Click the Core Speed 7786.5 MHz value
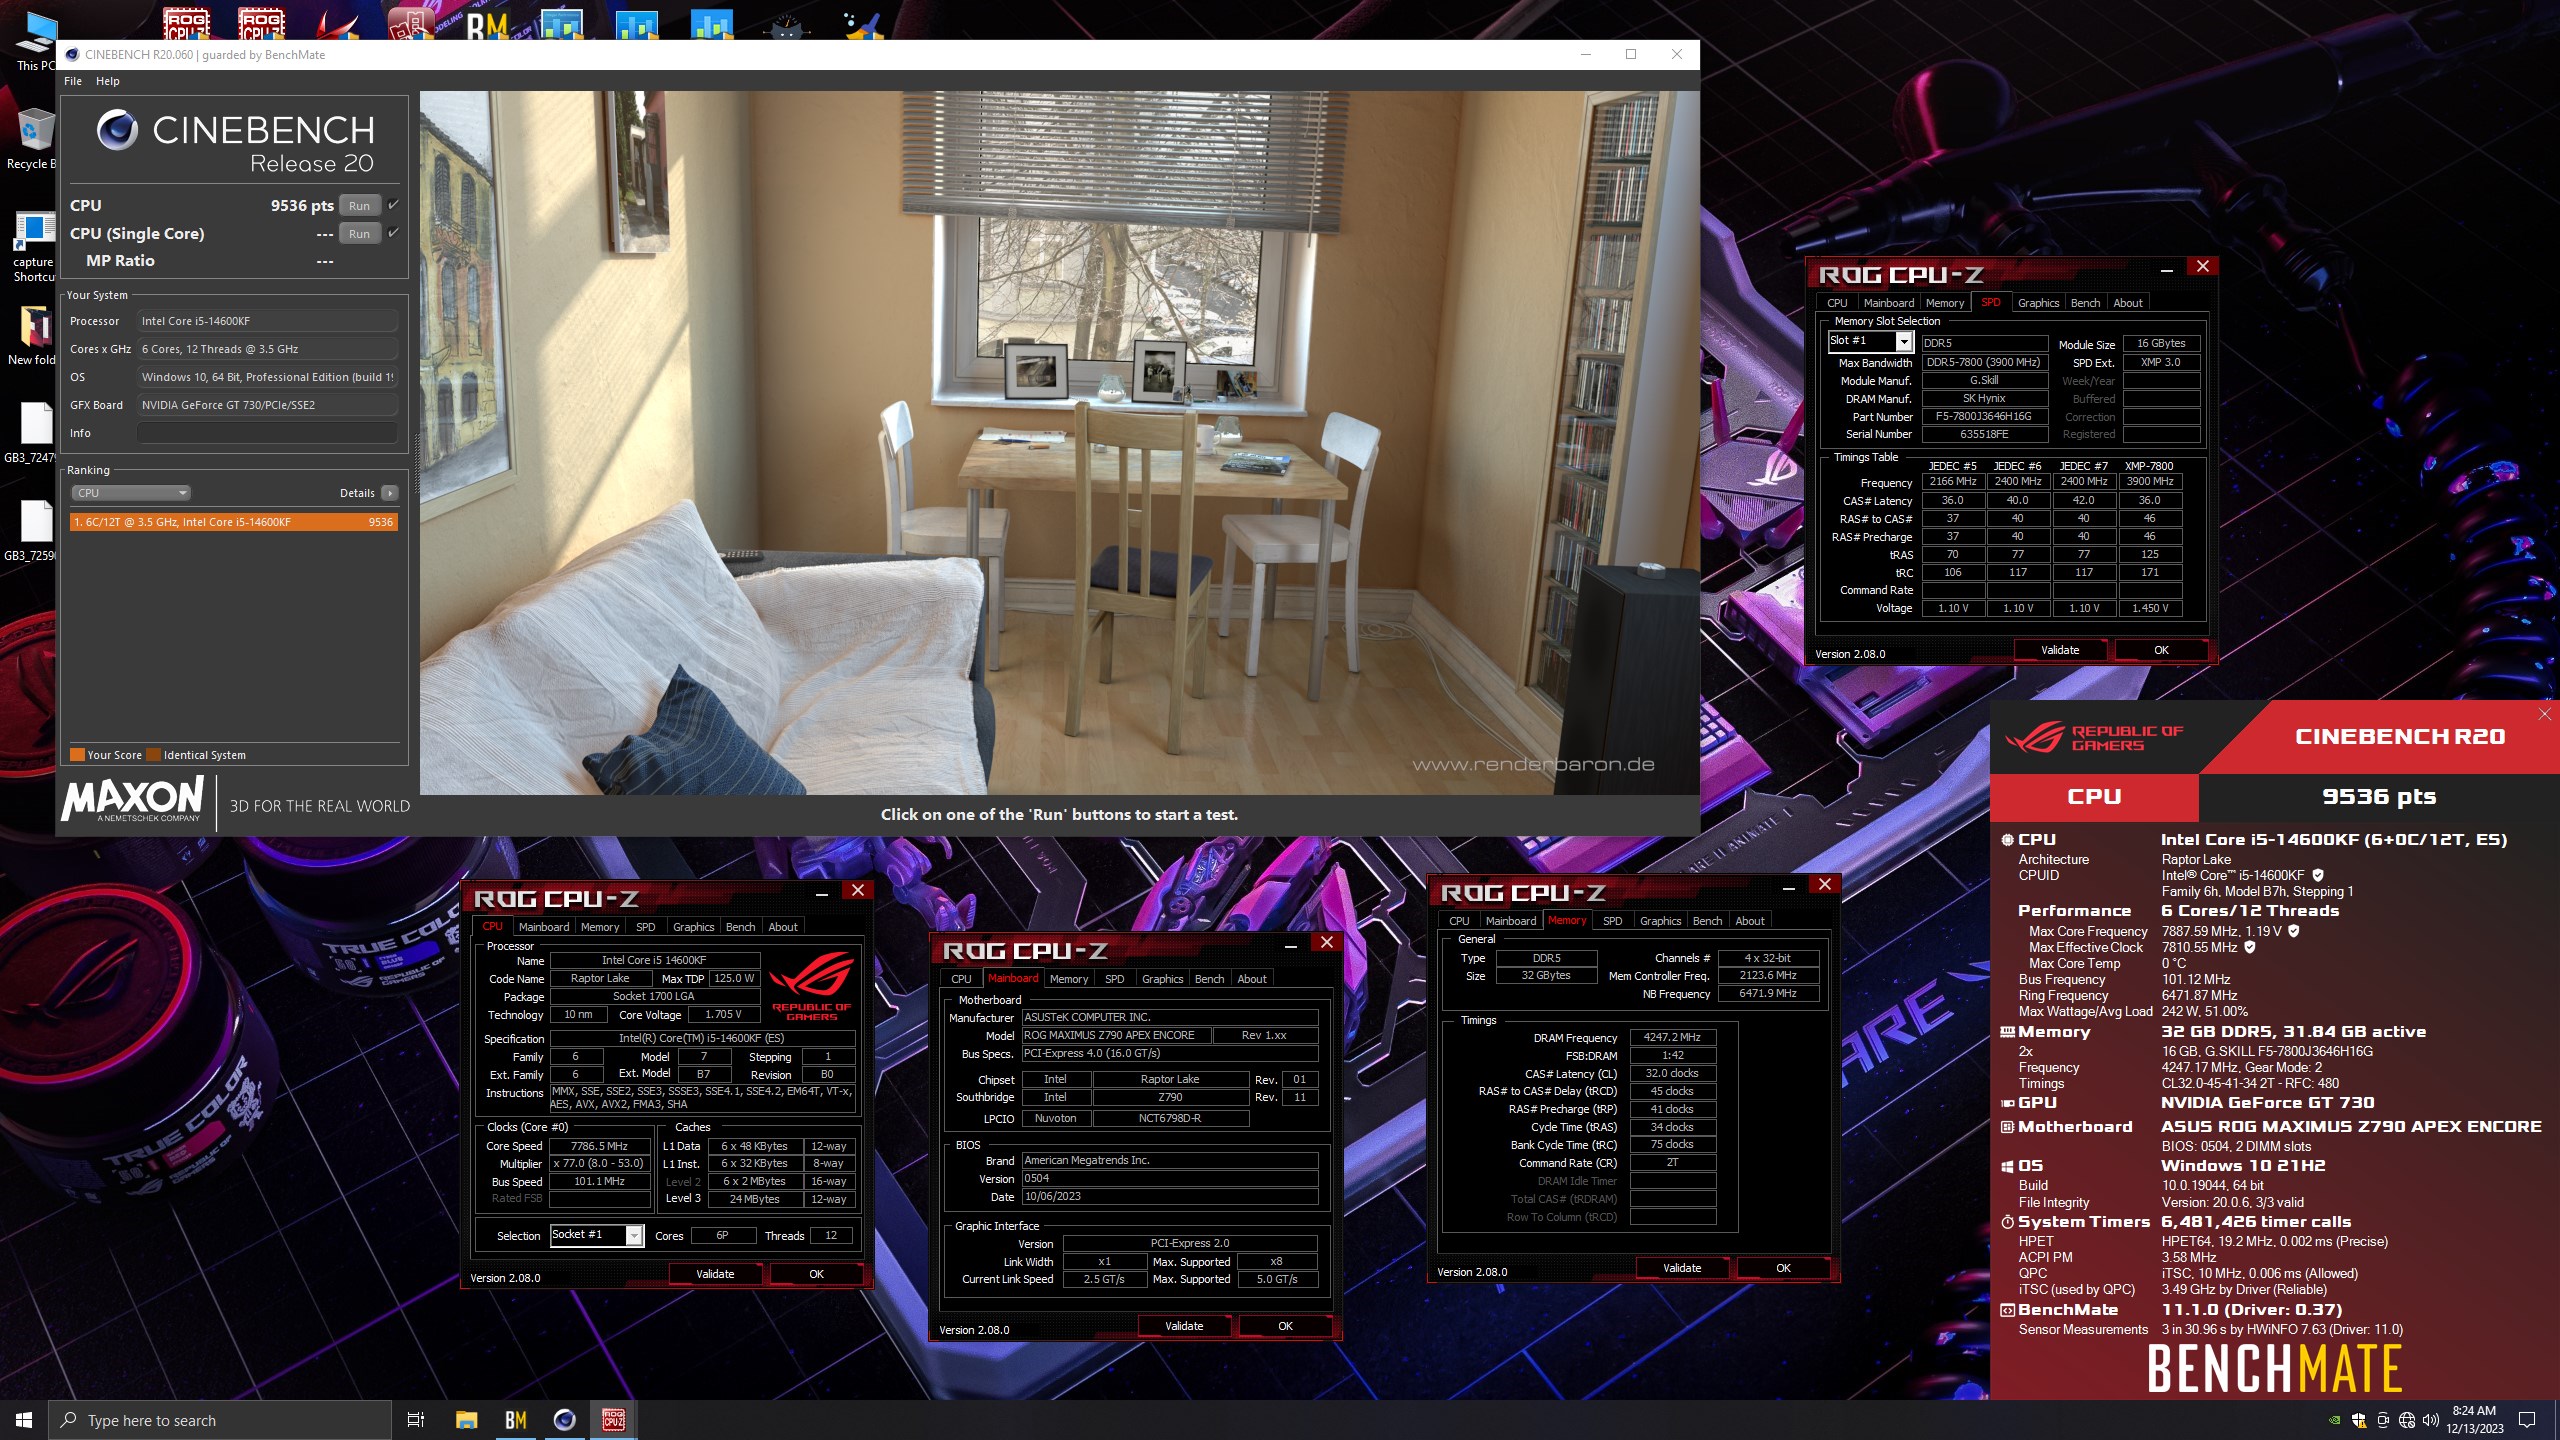2560x1440 pixels. 599,1146
